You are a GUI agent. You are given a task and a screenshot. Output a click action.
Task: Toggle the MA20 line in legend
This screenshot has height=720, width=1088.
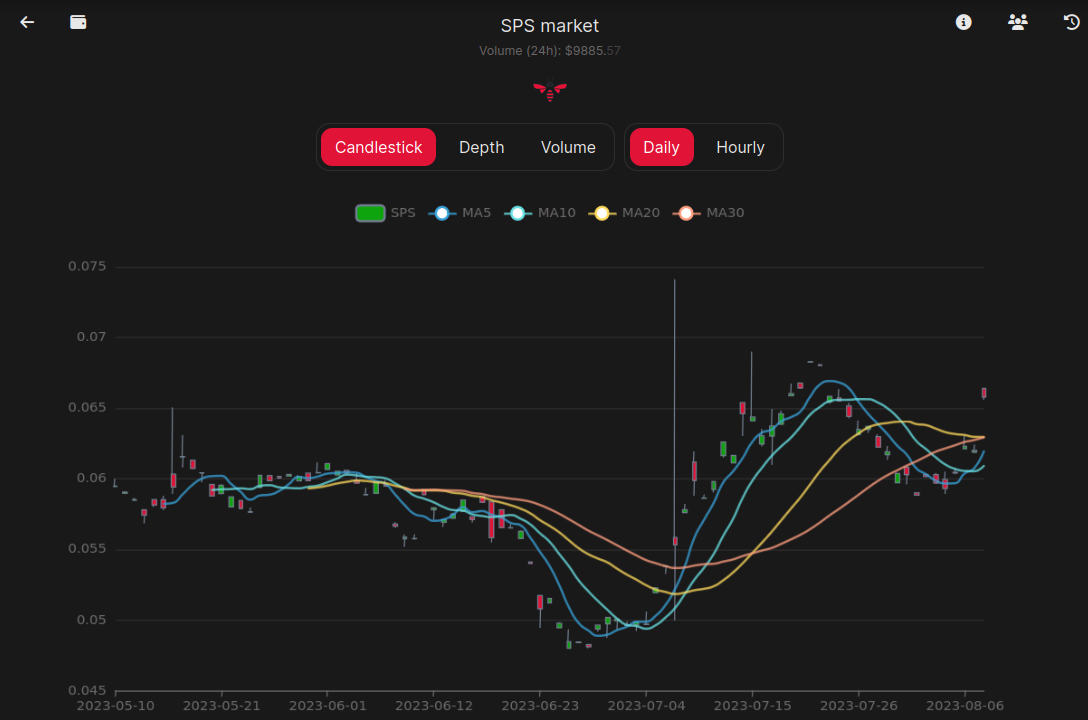[x=624, y=213]
